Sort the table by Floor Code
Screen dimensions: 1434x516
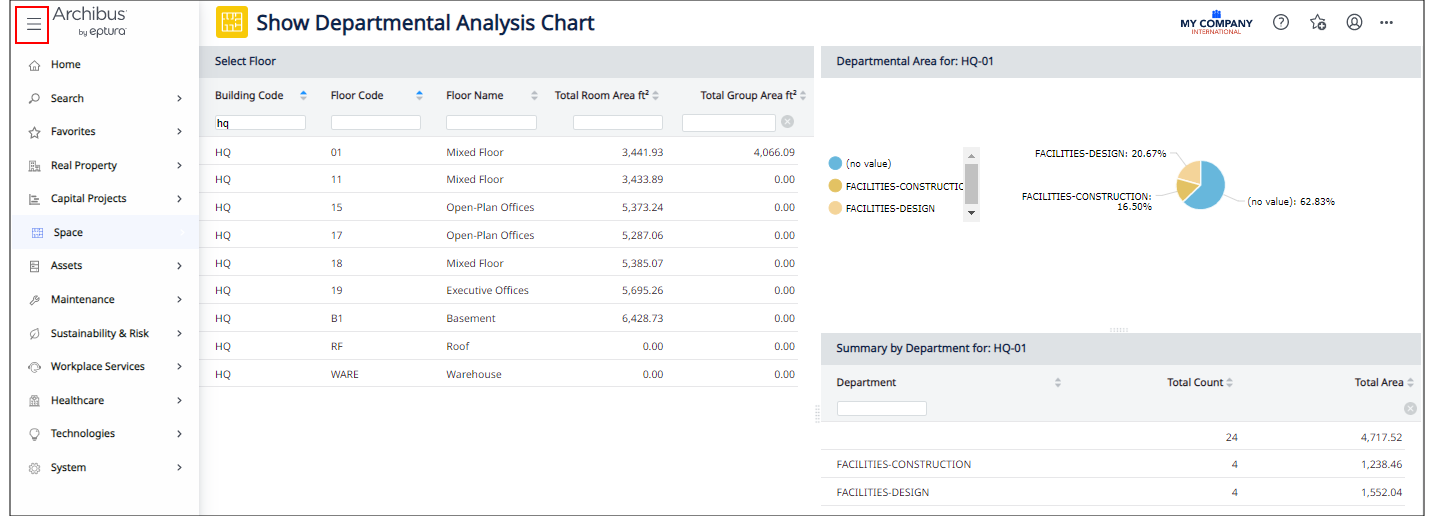click(419, 96)
